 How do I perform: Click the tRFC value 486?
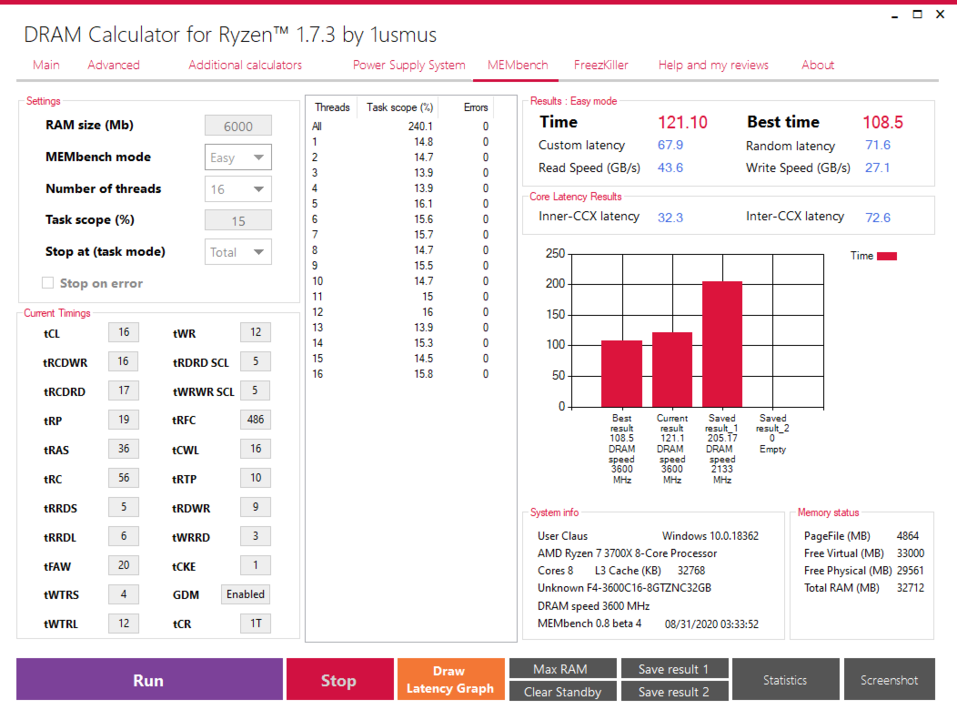pyautogui.click(x=255, y=420)
